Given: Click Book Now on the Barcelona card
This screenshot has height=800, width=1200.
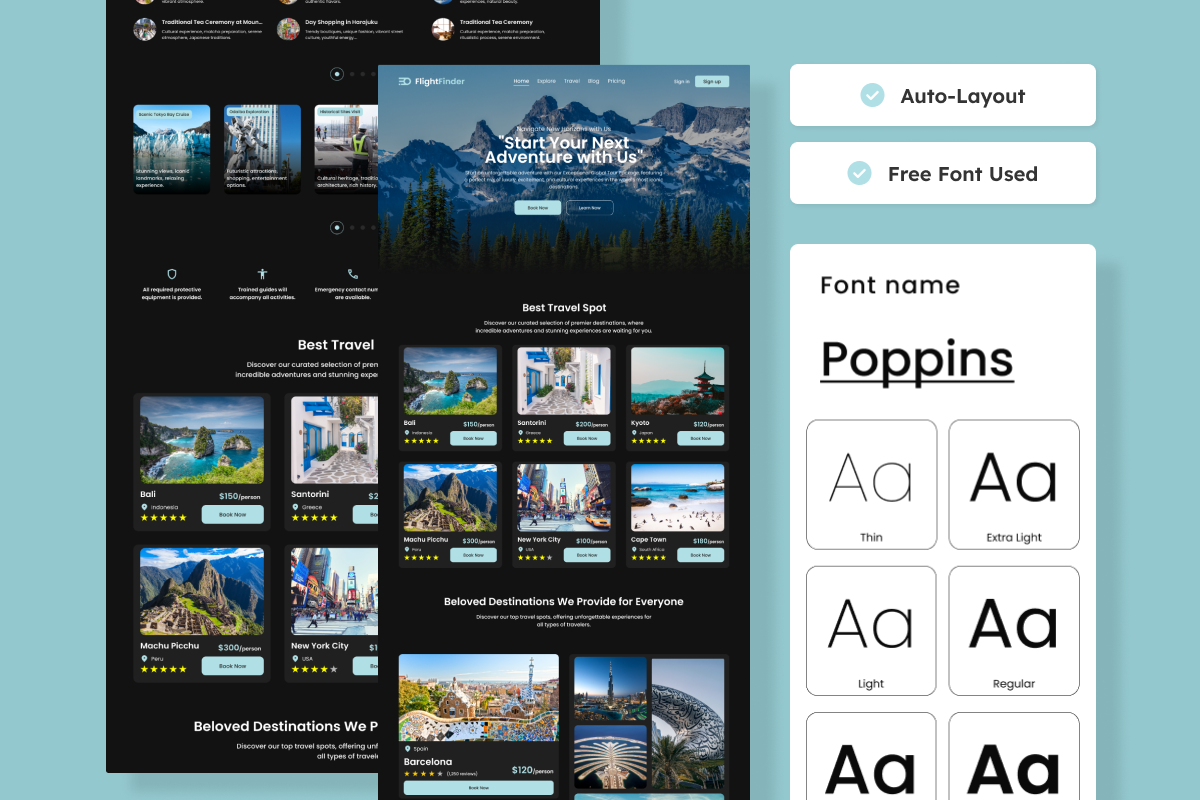Looking at the screenshot, I should pos(479,788).
